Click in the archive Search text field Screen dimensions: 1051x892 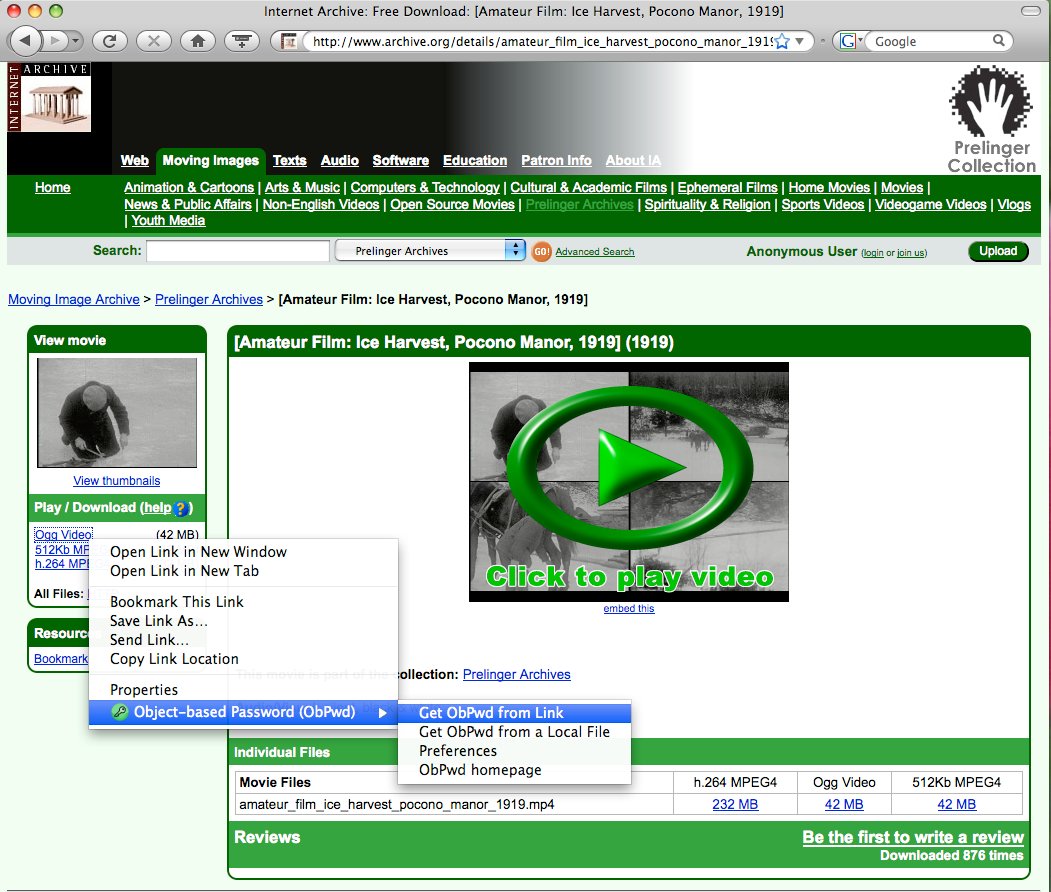pyautogui.click(x=238, y=251)
